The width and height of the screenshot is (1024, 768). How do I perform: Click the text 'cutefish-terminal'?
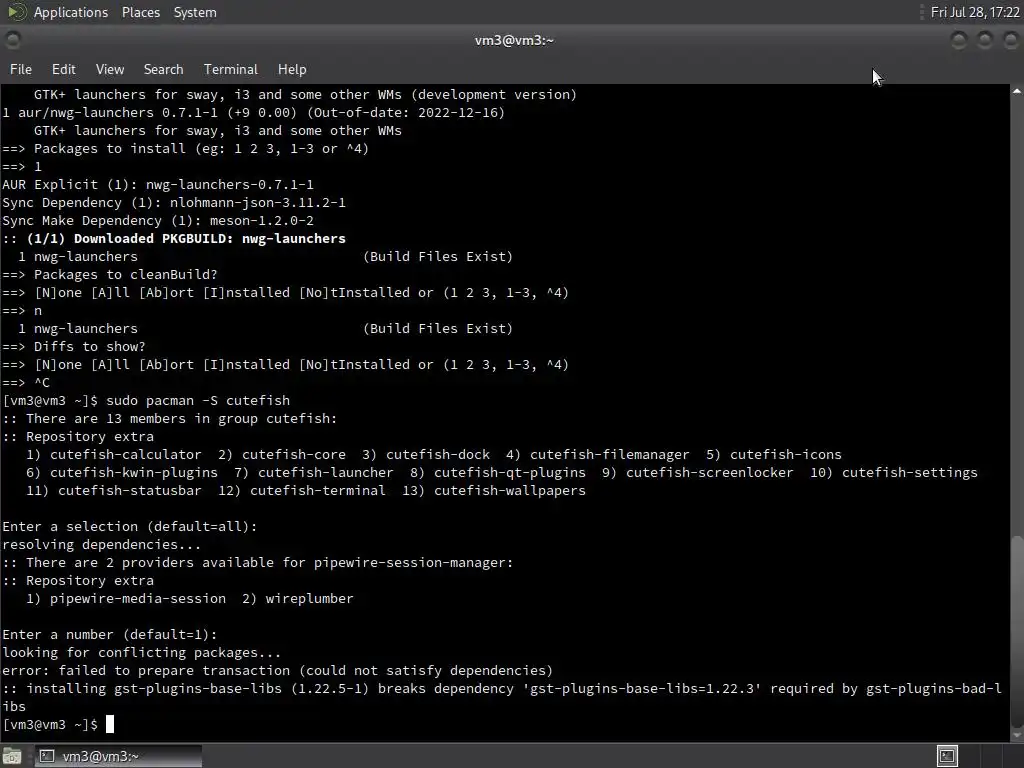[317, 490]
